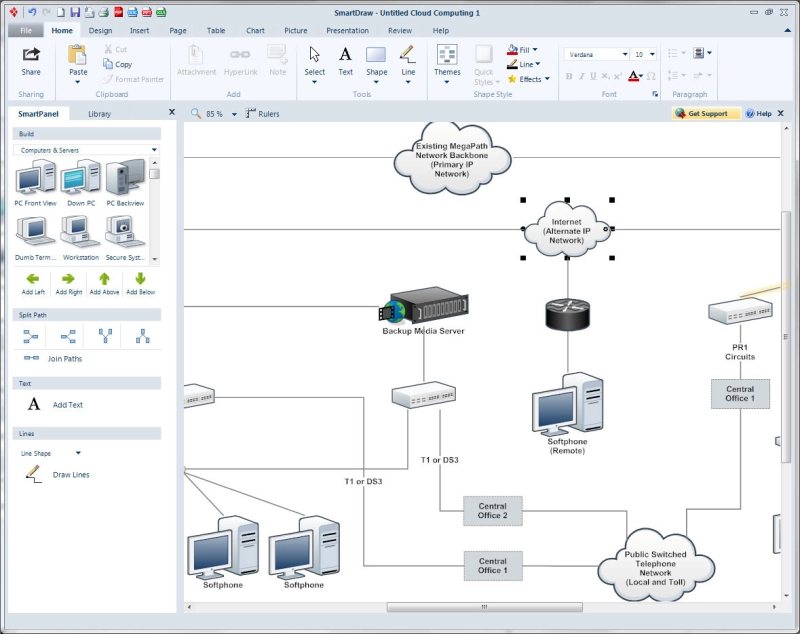Open Computers & Servers library dropdown
This screenshot has width=800, height=634.
pos(154,150)
